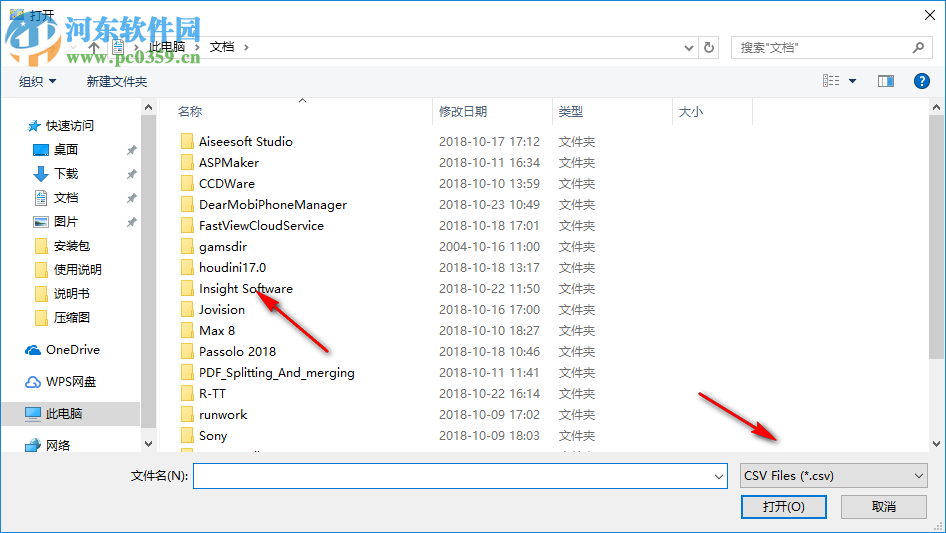The height and width of the screenshot is (533, 946).
Task: Close the 打开 dialog window
Action: coord(930,15)
